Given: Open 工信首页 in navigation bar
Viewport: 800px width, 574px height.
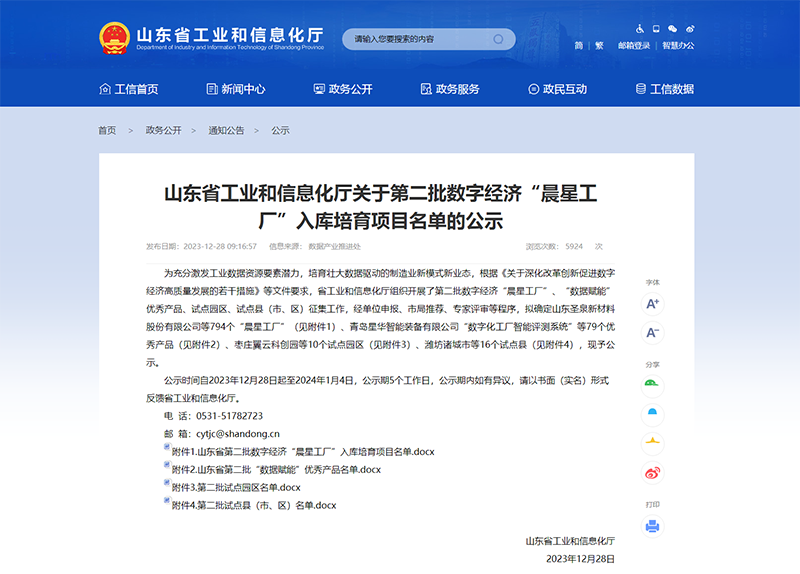Looking at the screenshot, I should coord(129,89).
